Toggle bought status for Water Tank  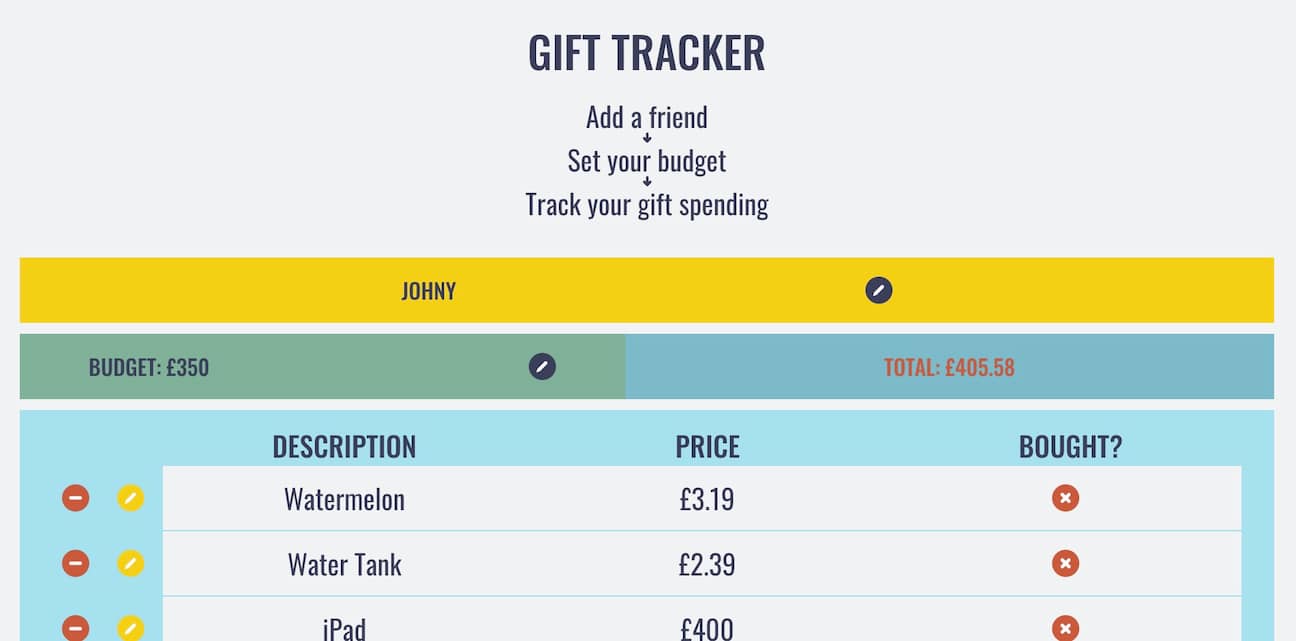coord(1065,564)
